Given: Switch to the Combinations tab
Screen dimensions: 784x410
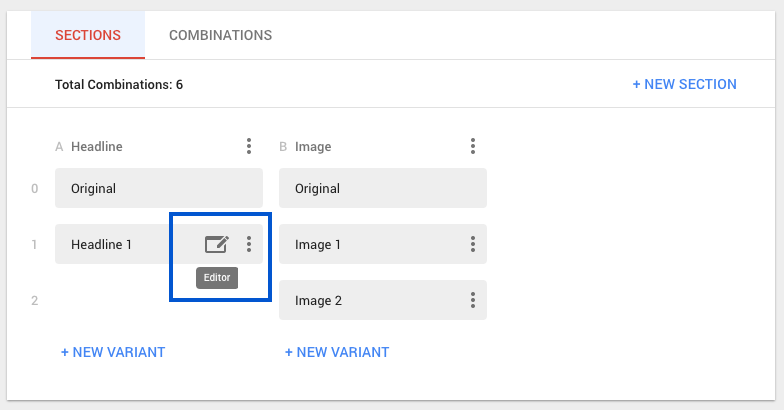Looking at the screenshot, I should pos(220,35).
